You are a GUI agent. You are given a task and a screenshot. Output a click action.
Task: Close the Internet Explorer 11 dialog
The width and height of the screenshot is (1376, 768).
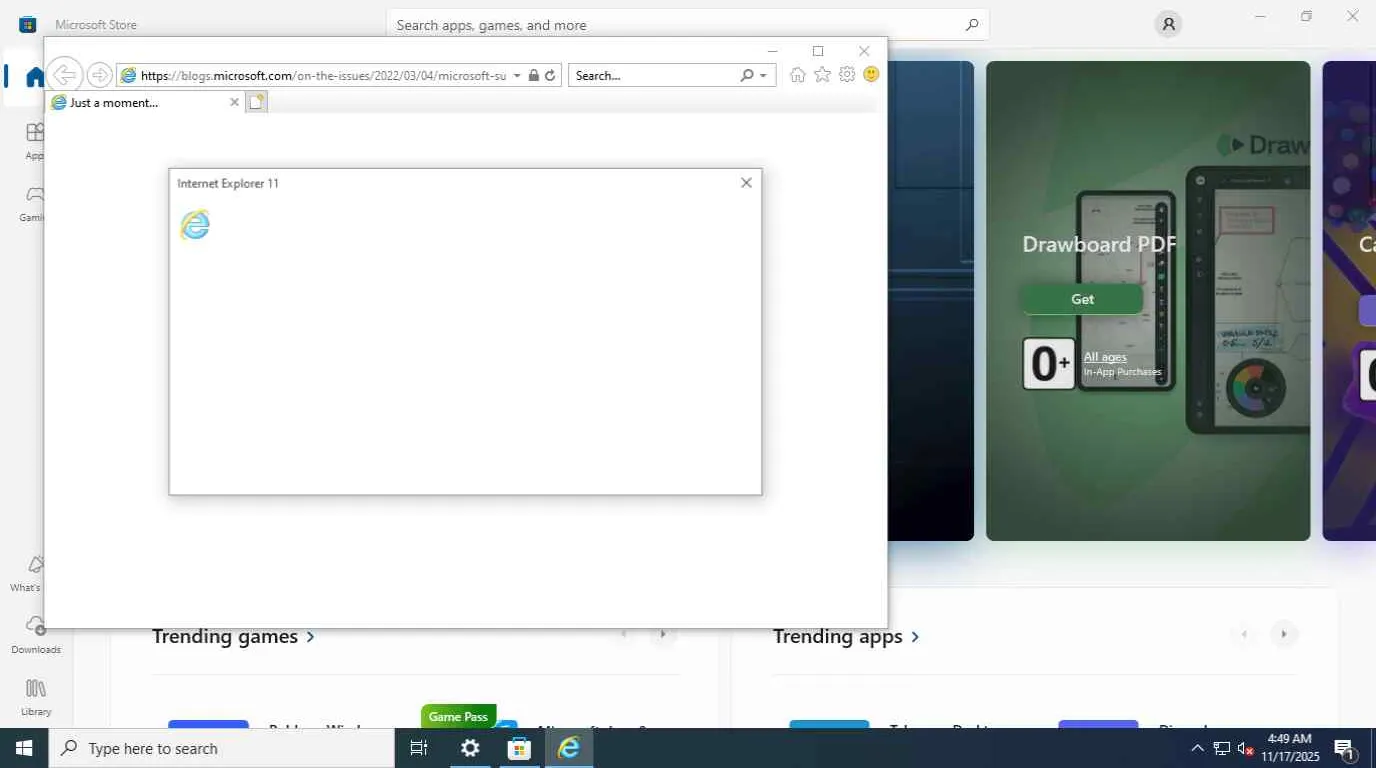click(x=746, y=183)
